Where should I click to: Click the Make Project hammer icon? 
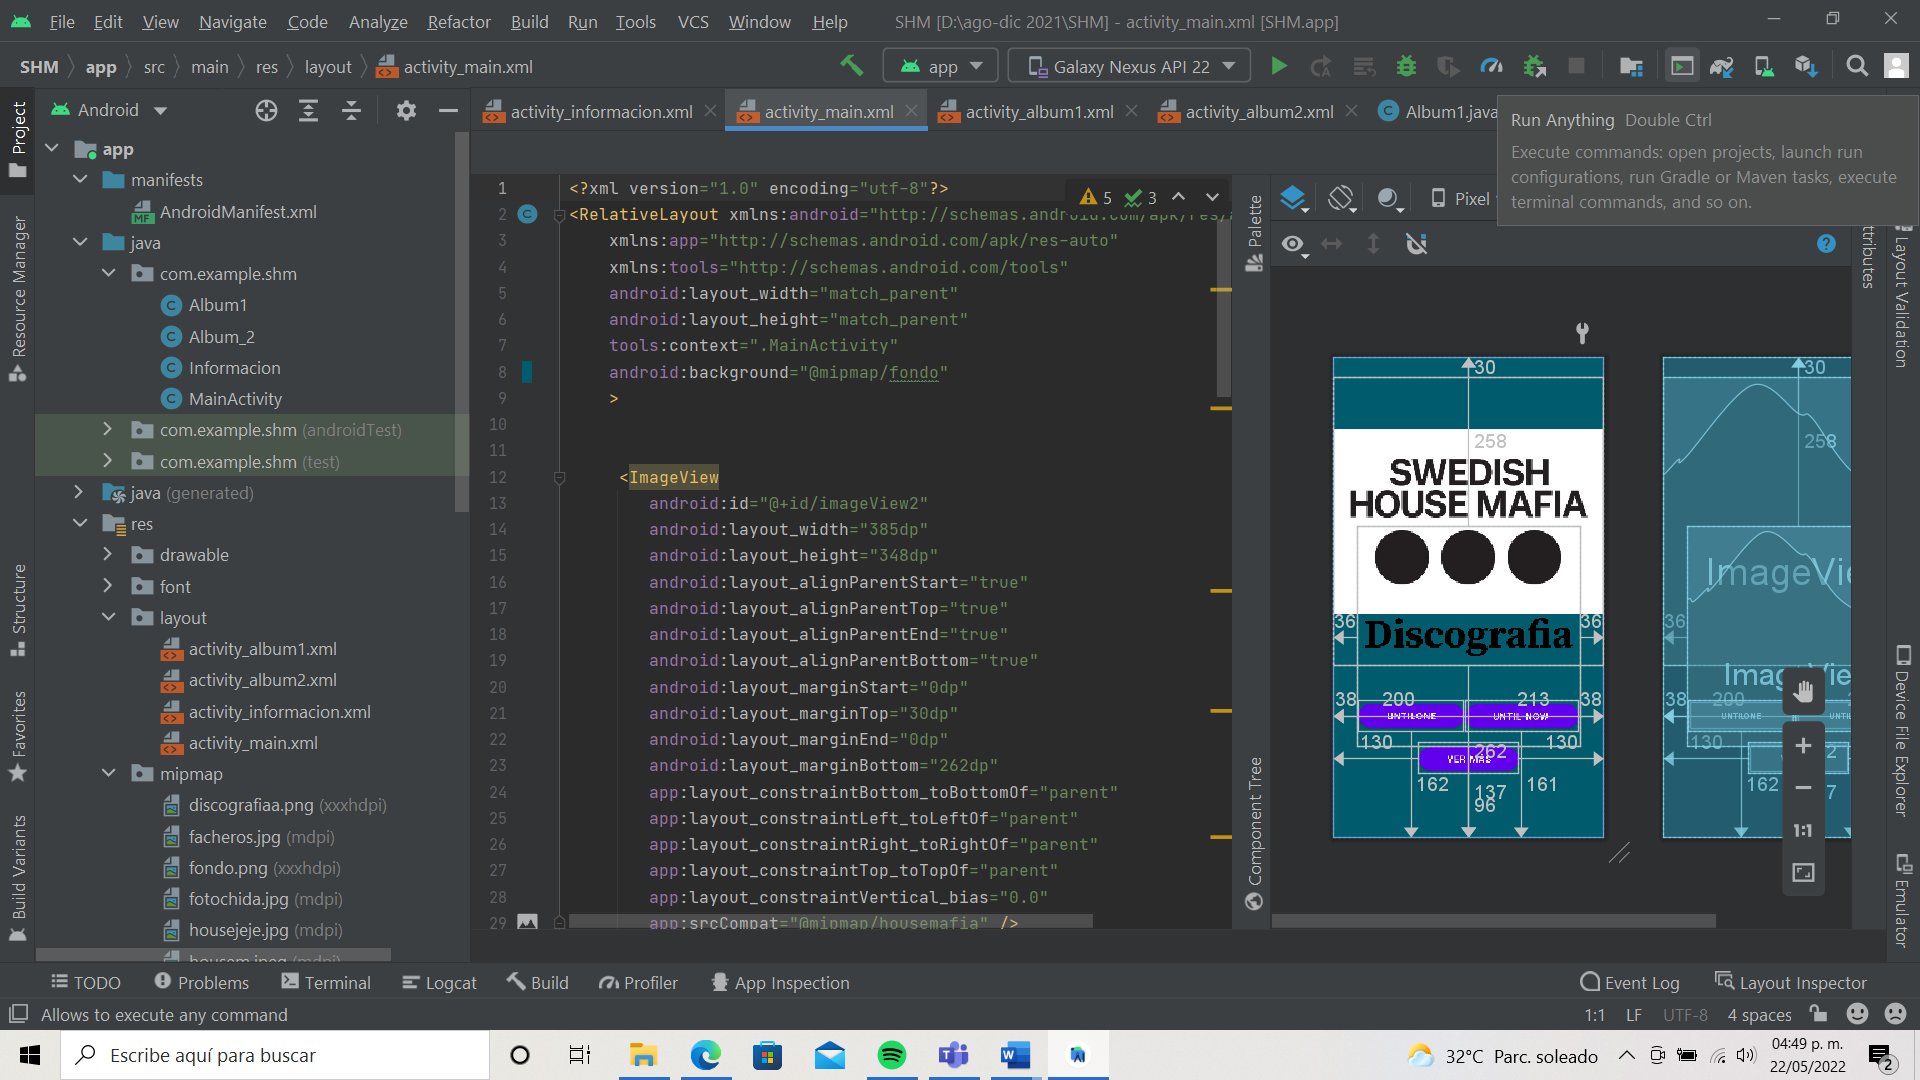[851, 66]
